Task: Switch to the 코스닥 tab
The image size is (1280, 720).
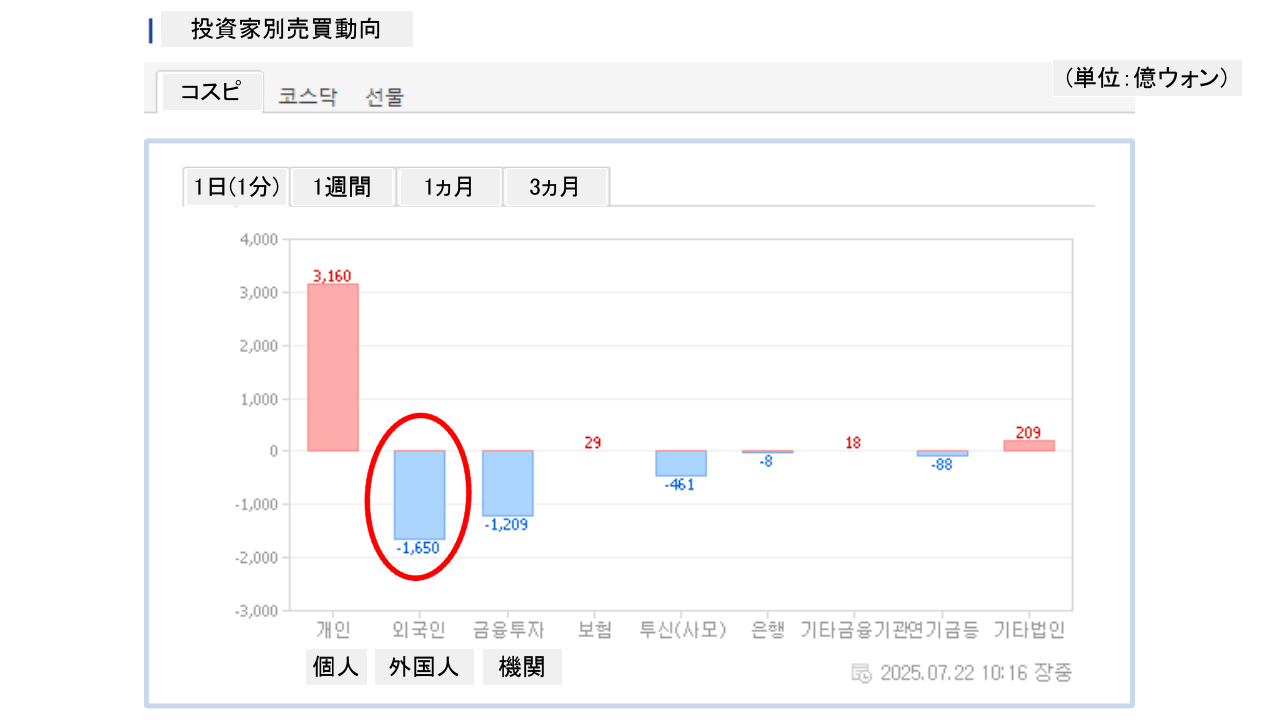Action: point(308,97)
